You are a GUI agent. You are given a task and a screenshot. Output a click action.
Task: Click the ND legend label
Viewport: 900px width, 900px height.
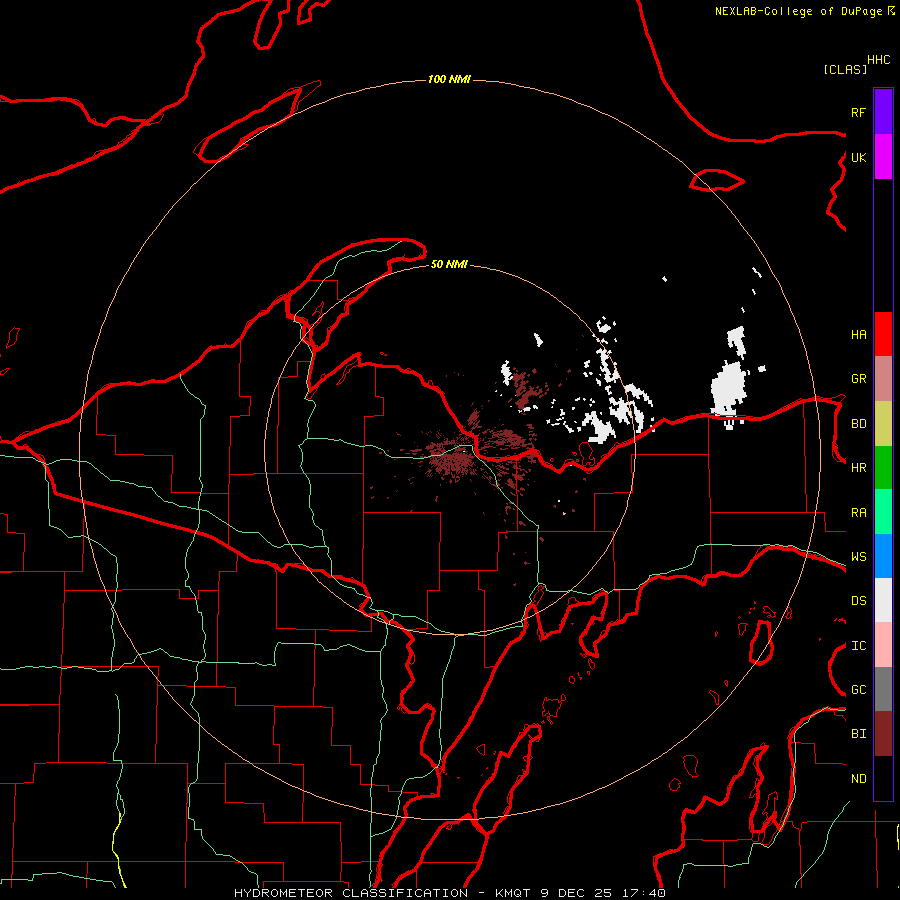pos(858,779)
